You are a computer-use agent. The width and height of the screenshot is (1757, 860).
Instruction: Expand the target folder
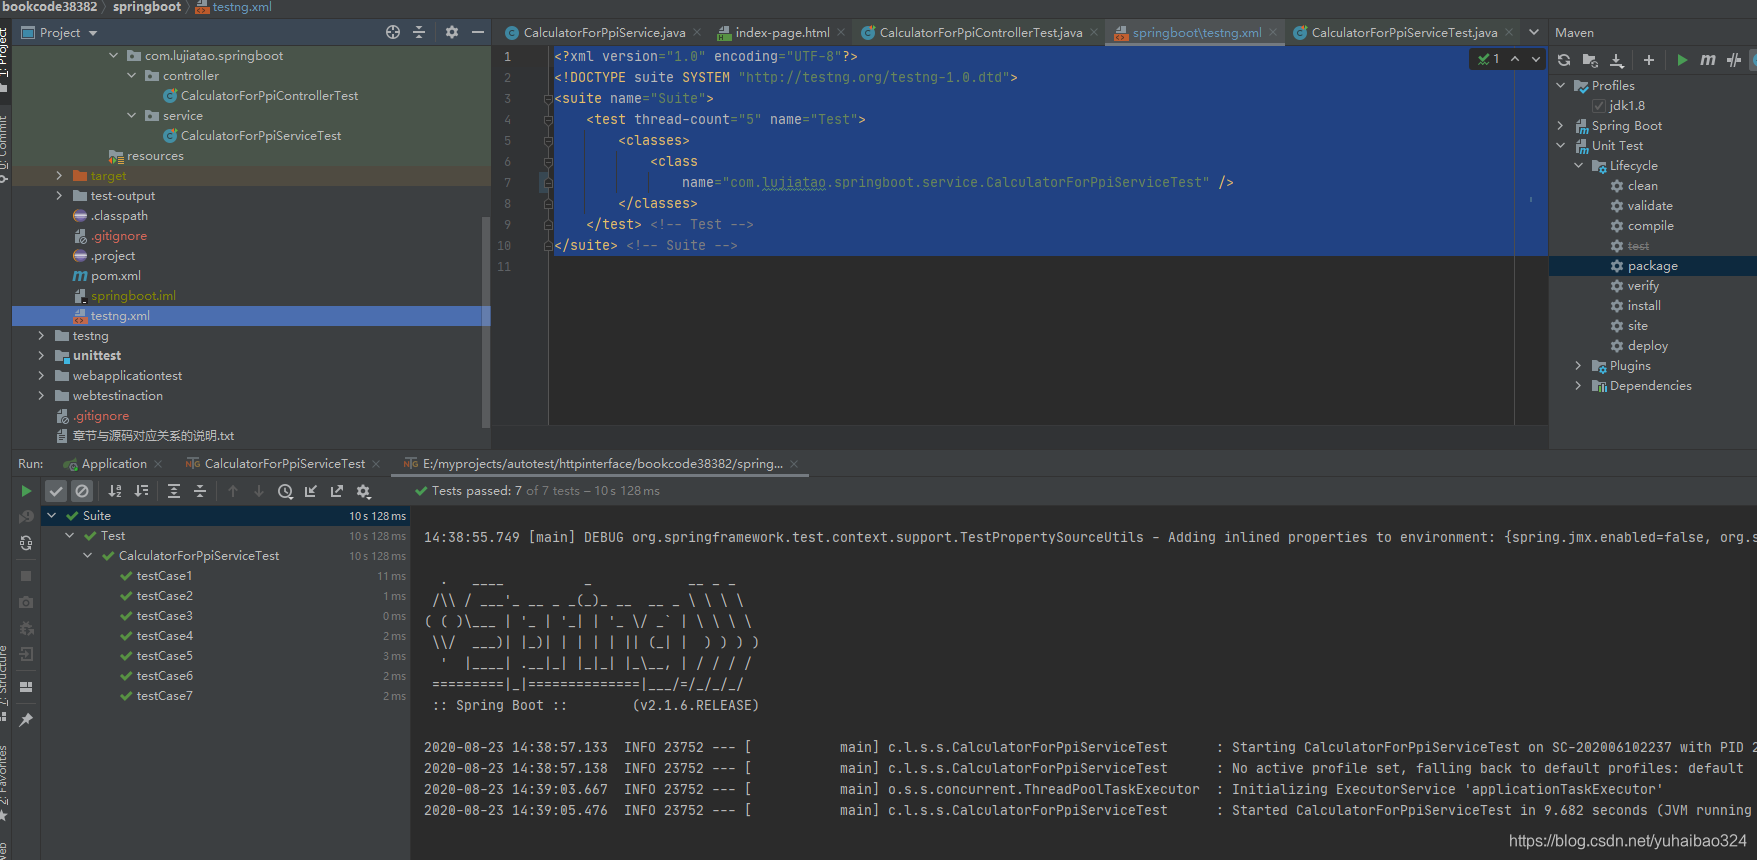pyautogui.click(x=59, y=176)
